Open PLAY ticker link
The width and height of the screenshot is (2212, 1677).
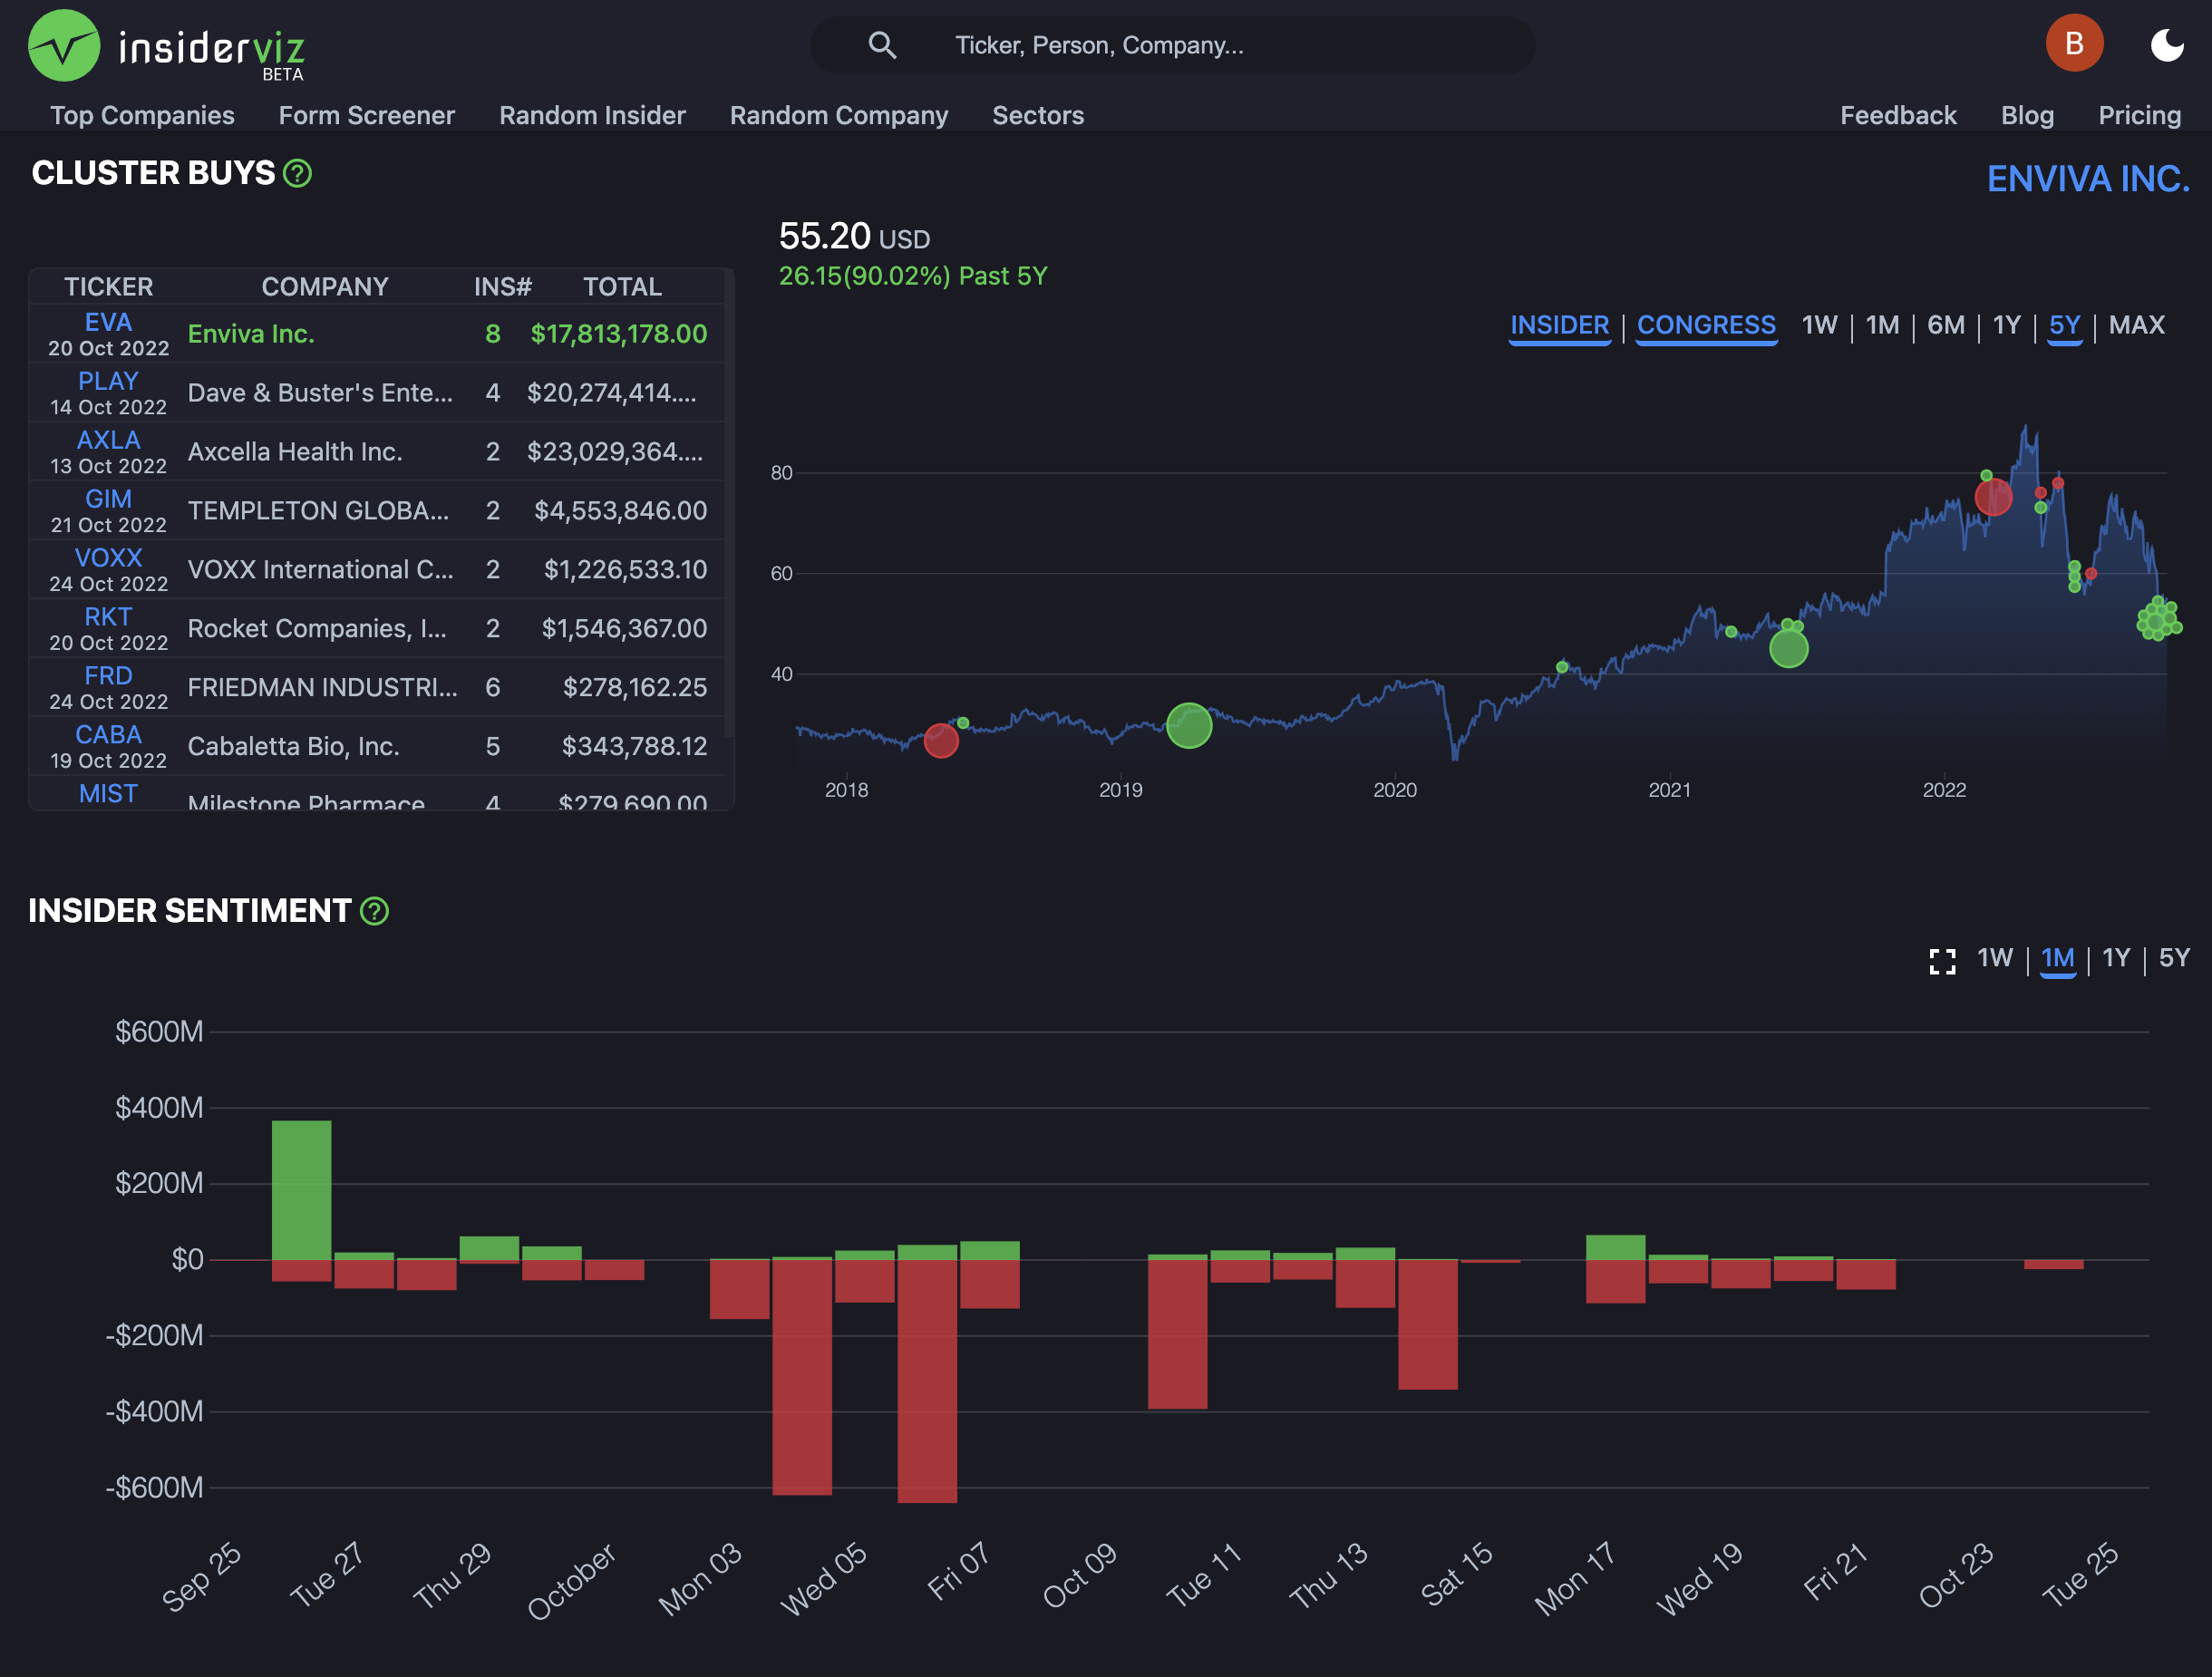pyautogui.click(x=108, y=381)
